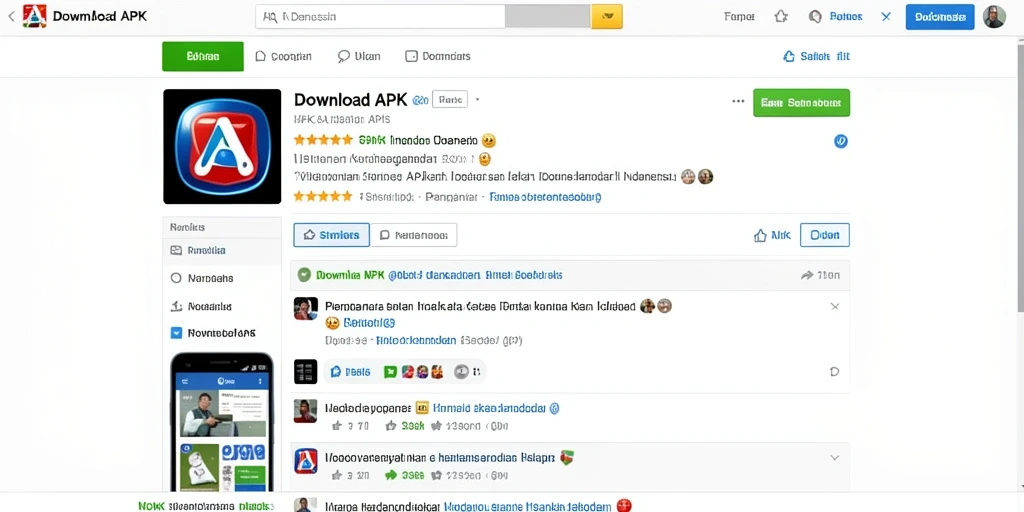This screenshot has width=1024, height=512.
Task: Click the small outlined button beside the heading
Action: tap(450, 99)
